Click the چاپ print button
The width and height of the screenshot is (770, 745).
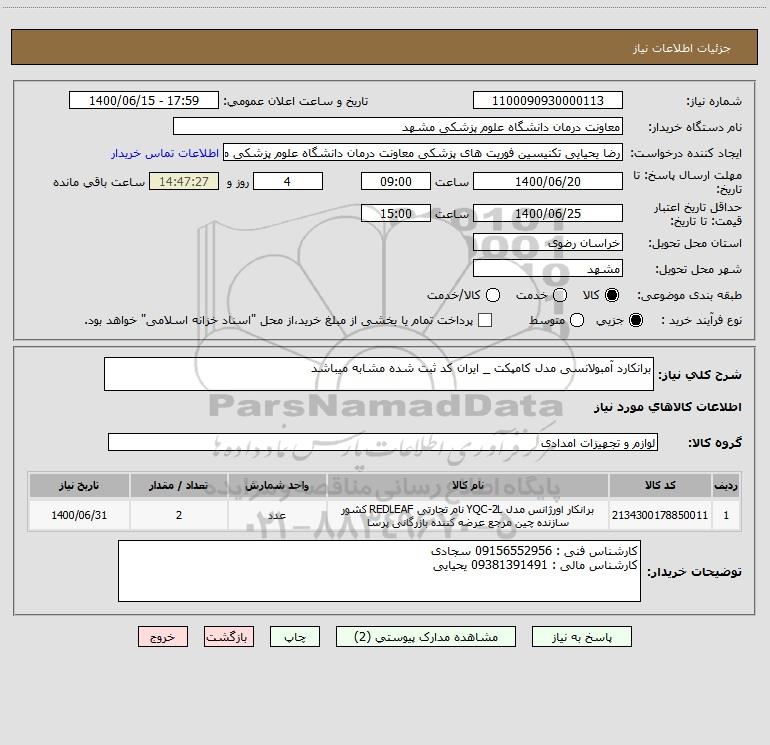[x=295, y=637]
